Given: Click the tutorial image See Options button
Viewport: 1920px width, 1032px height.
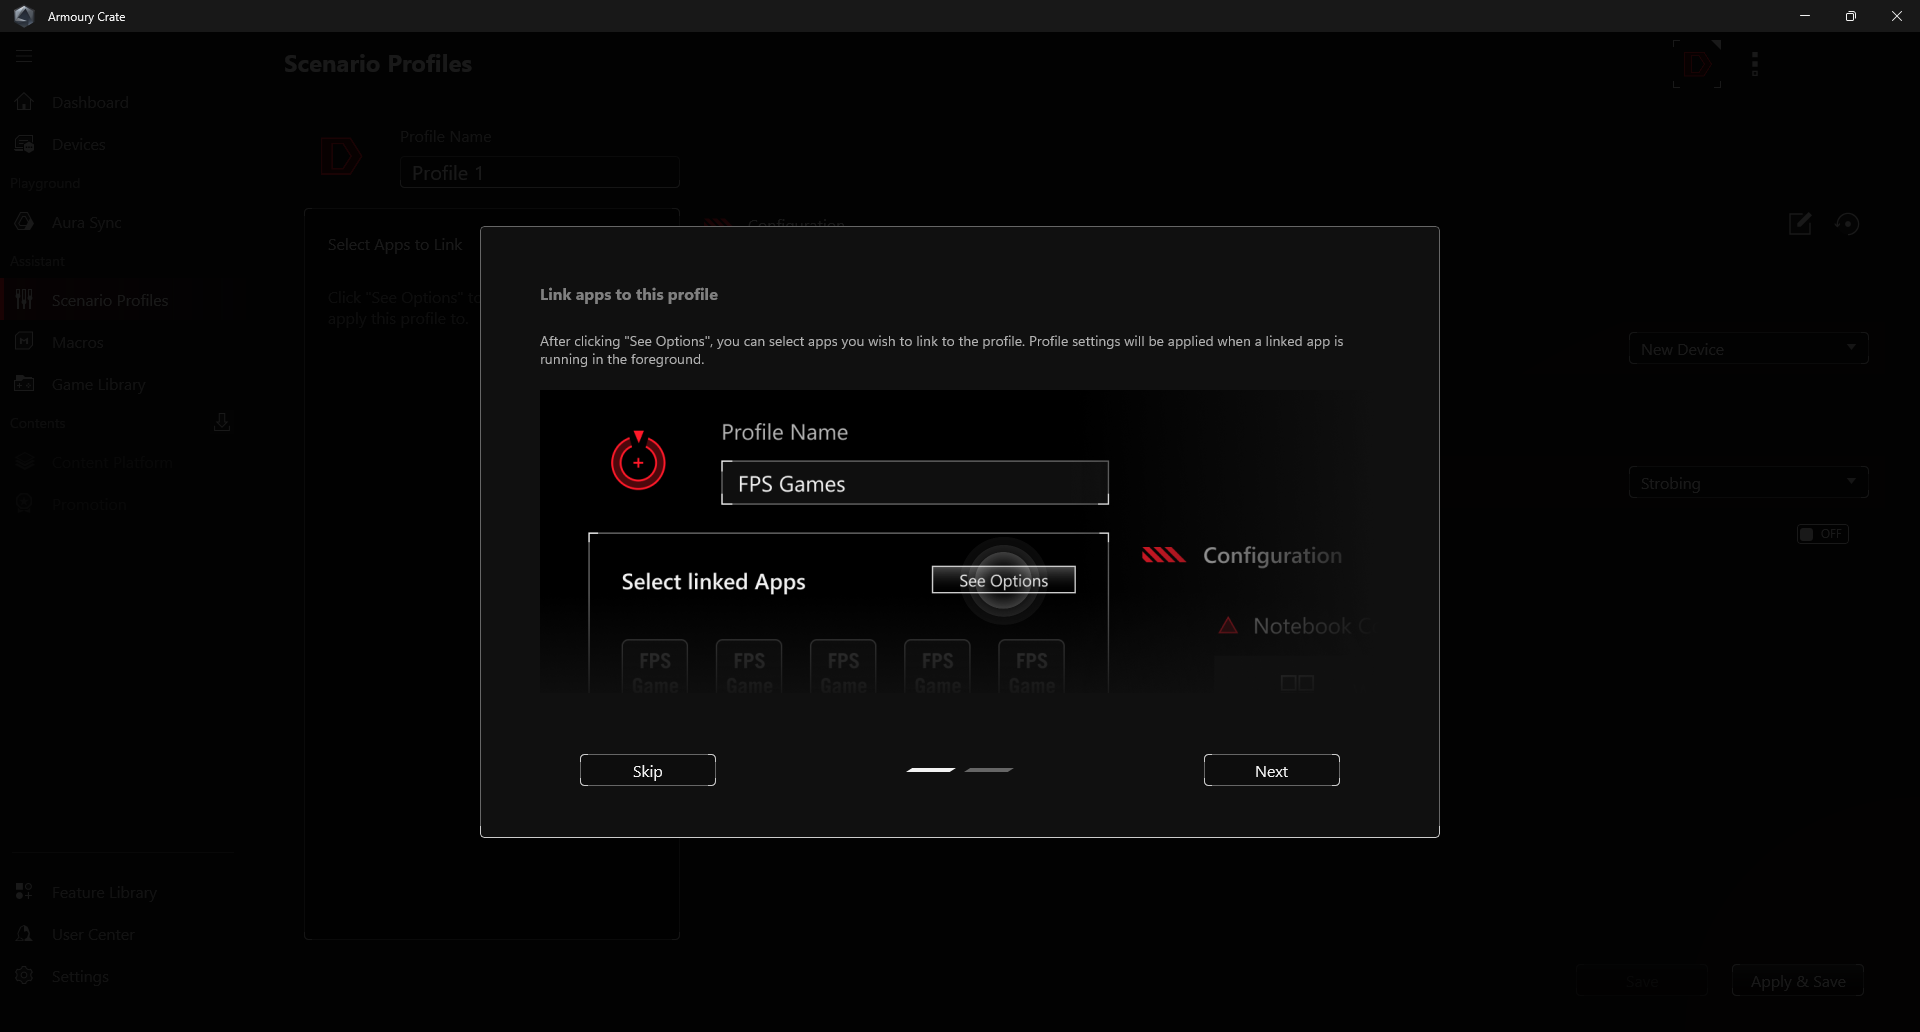Looking at the screenshot, I should click(1003, 580).
